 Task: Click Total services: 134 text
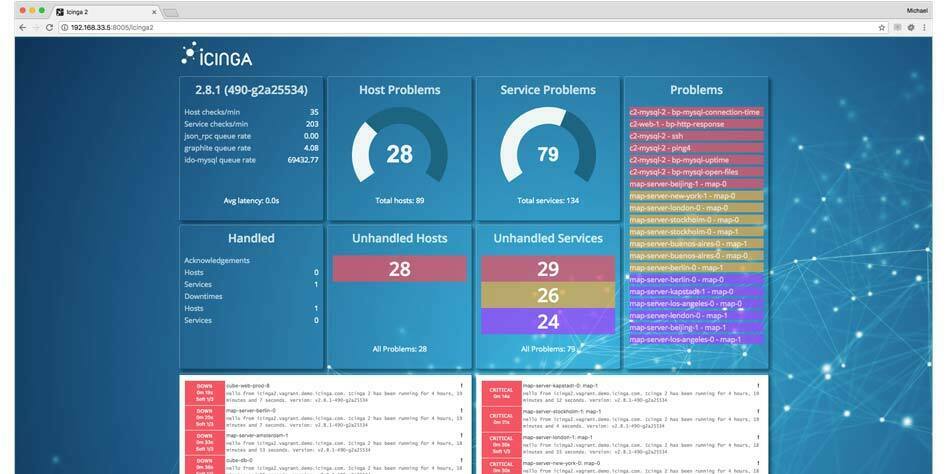(x=548, y=200)
